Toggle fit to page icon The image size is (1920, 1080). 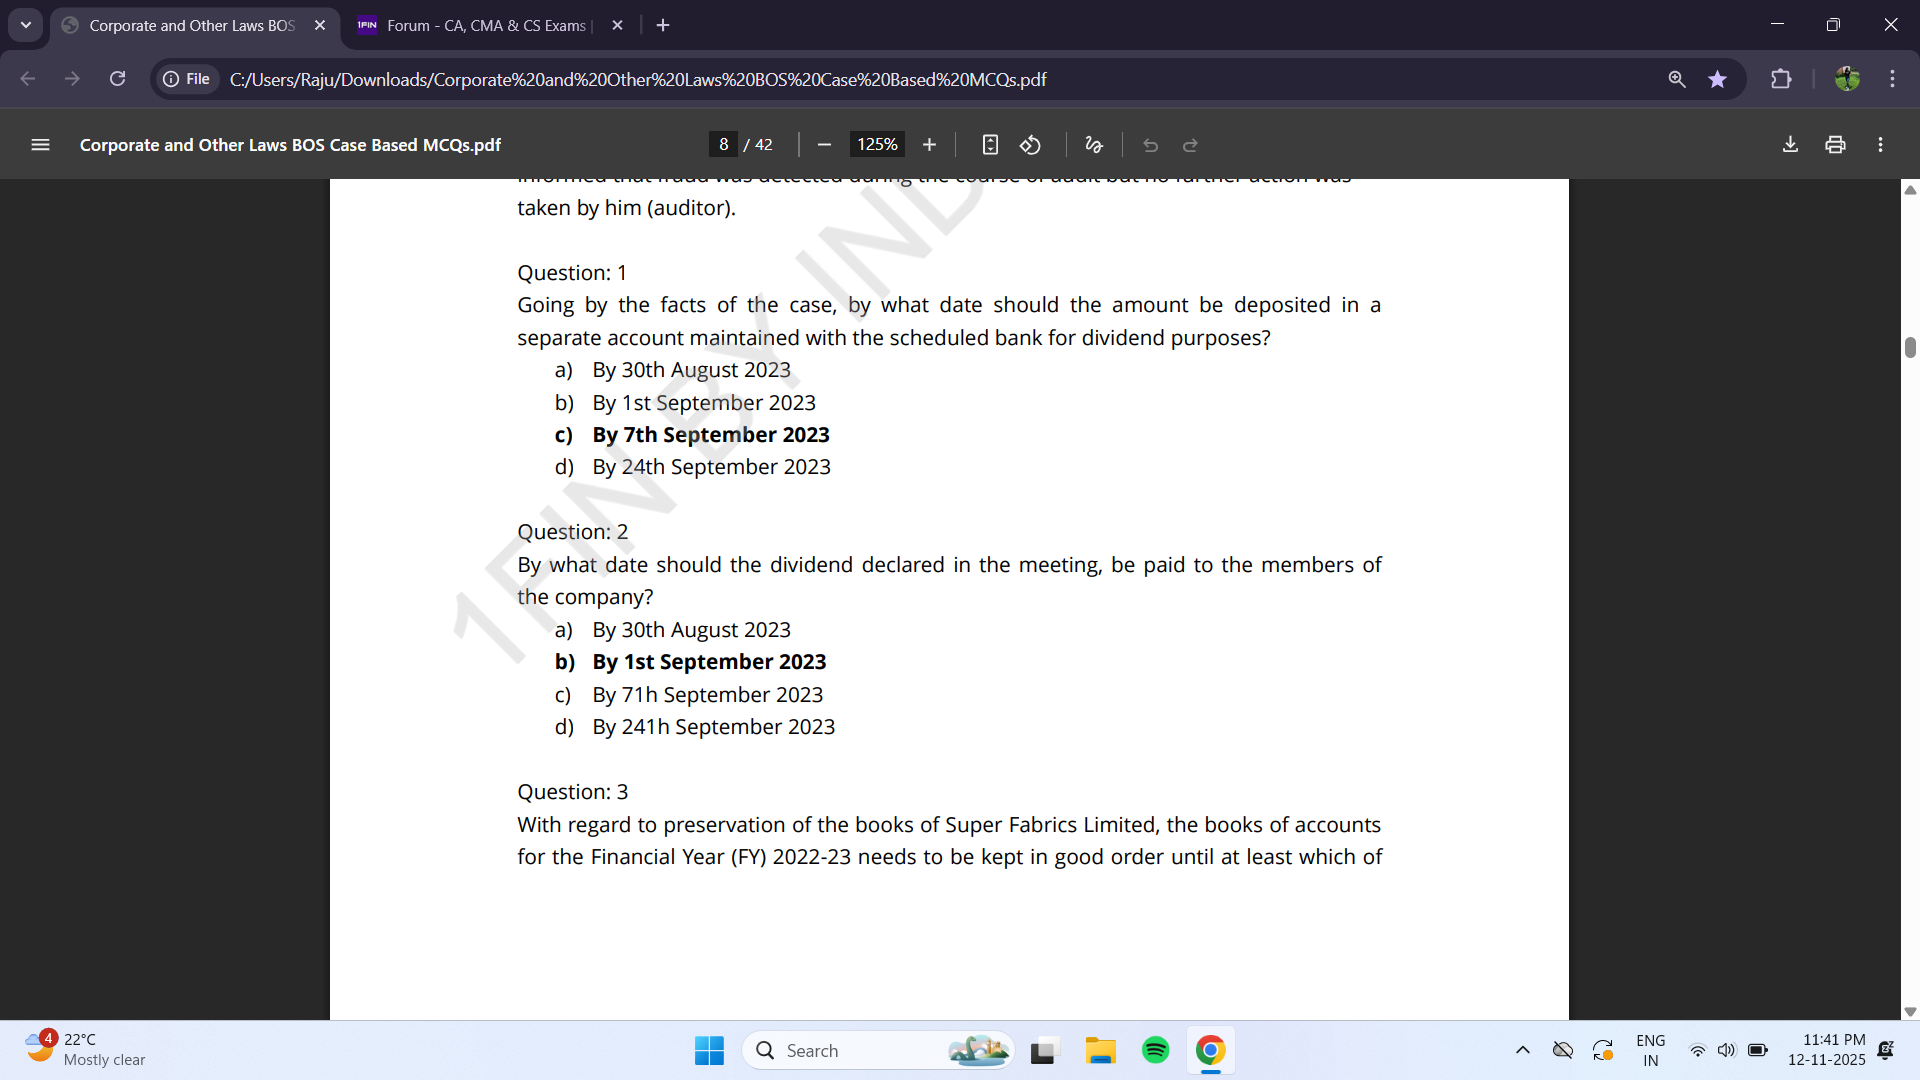click(990, 145)
